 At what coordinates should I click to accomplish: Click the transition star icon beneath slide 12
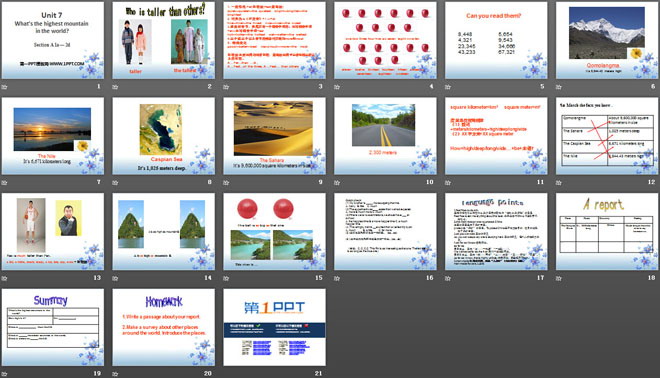559,183
